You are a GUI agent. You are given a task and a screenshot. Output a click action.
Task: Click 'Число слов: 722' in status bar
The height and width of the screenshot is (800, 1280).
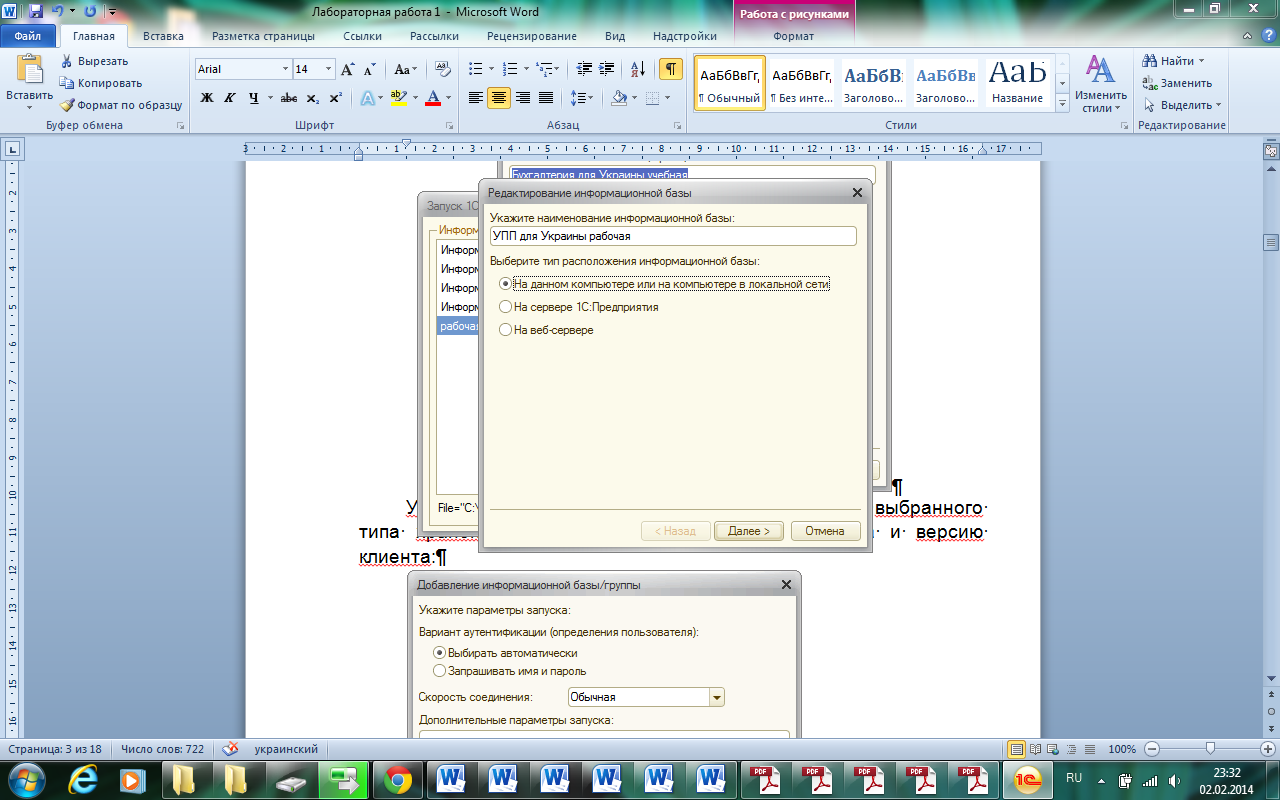pyautogui.click(x=161, y=749)
